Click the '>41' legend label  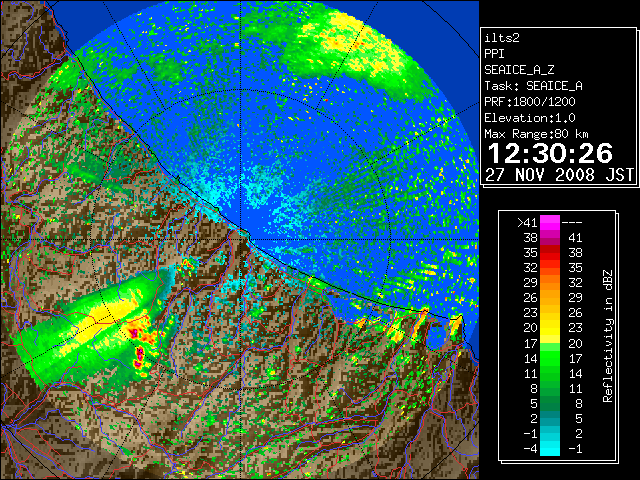[527, 223]
